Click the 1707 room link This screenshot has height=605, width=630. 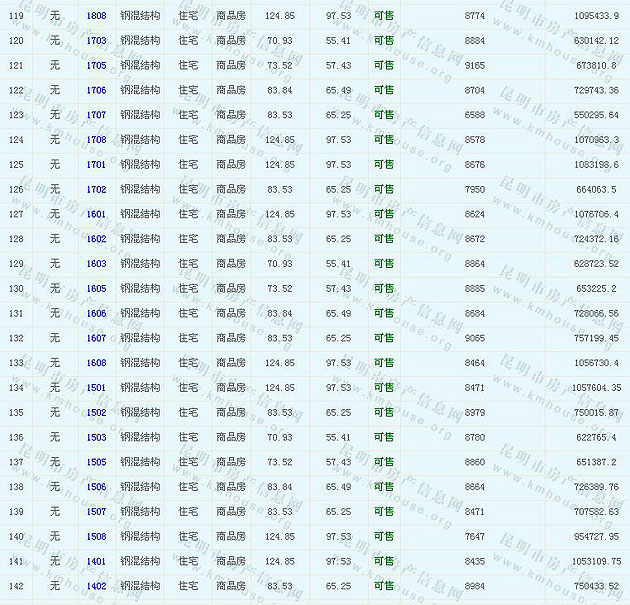point(96,115)
